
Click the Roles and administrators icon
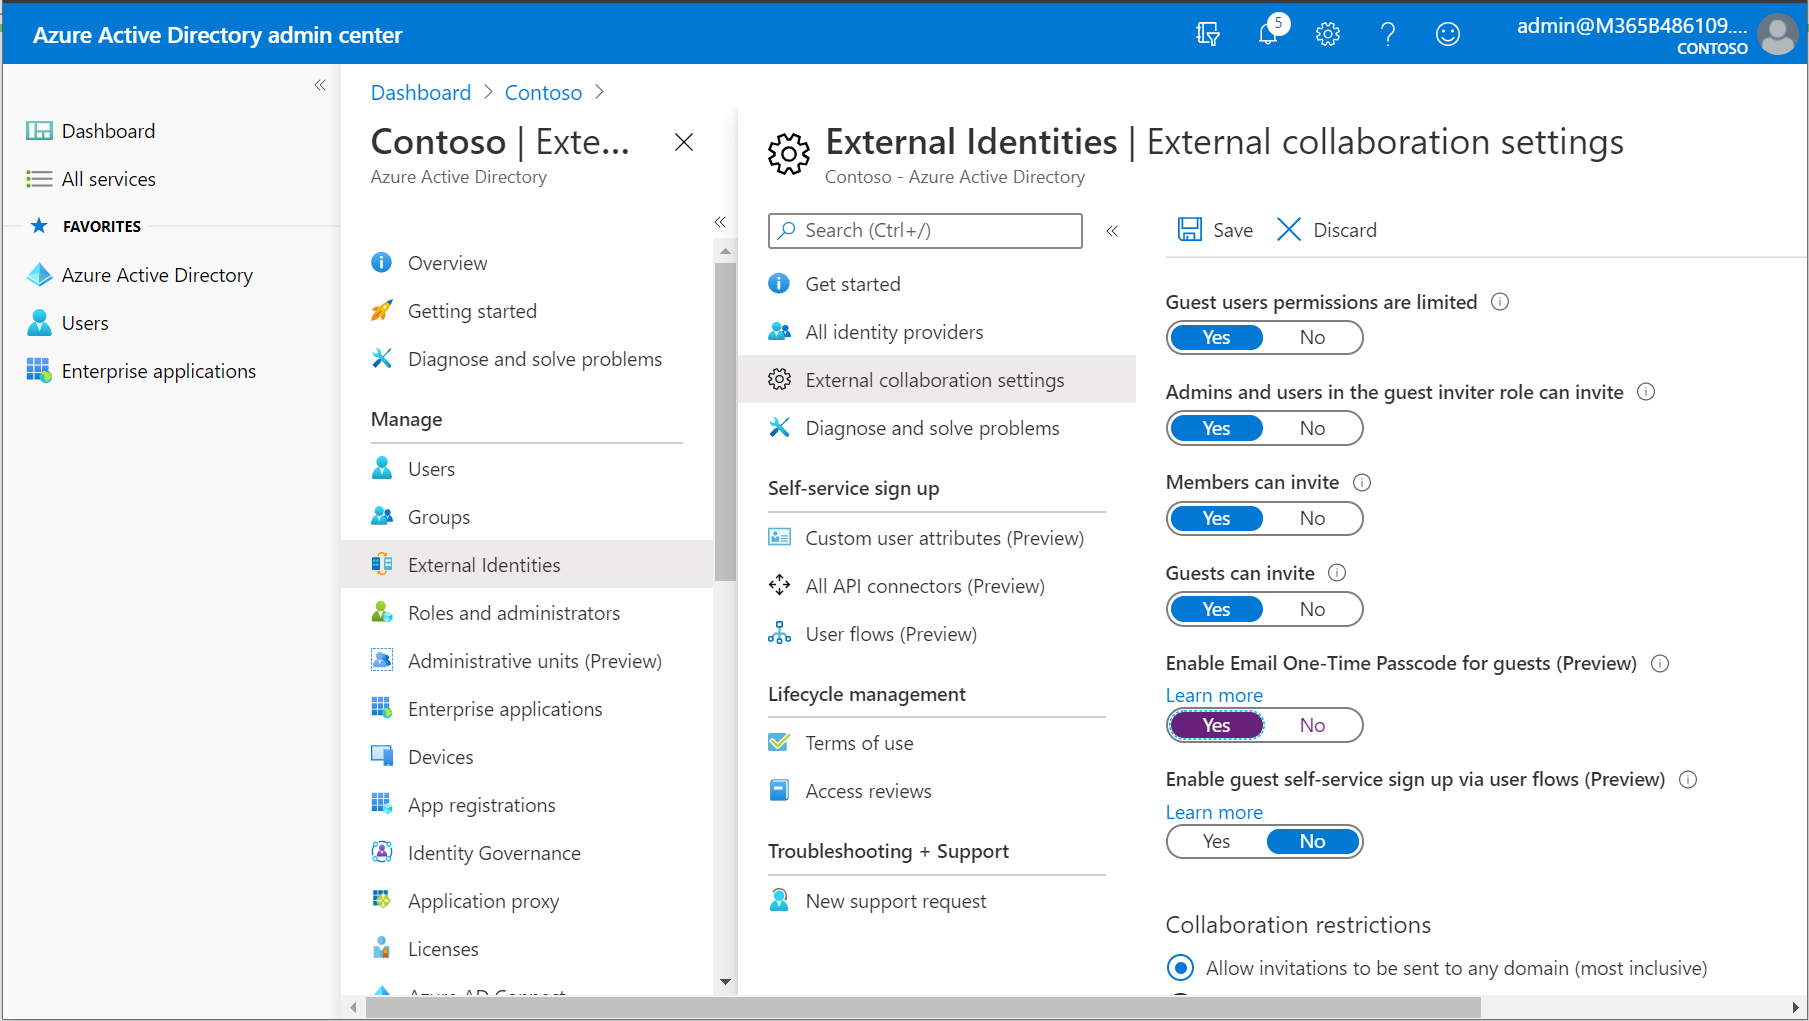click(x=382, y=613)
